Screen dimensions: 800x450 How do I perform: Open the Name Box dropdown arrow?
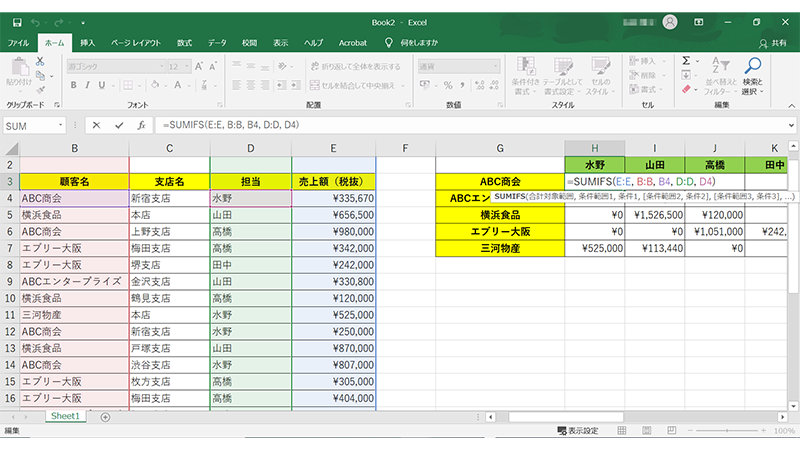(60, 125)
